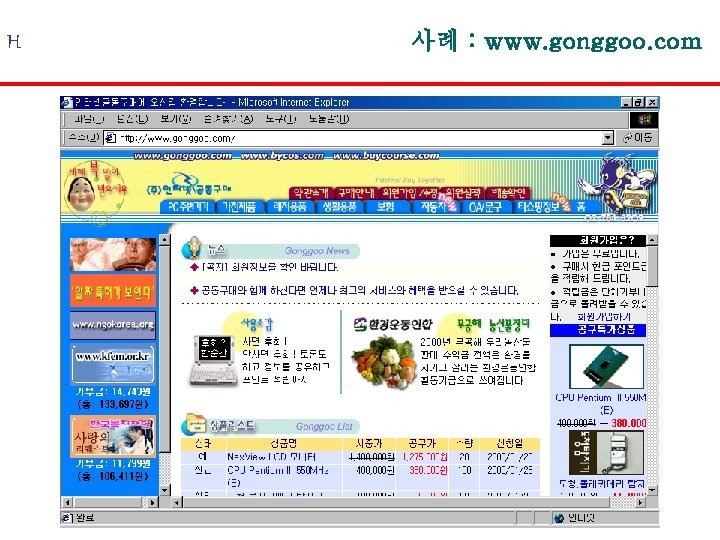Click the 시중가 column header
720x540 pixels.
(369, 444)
